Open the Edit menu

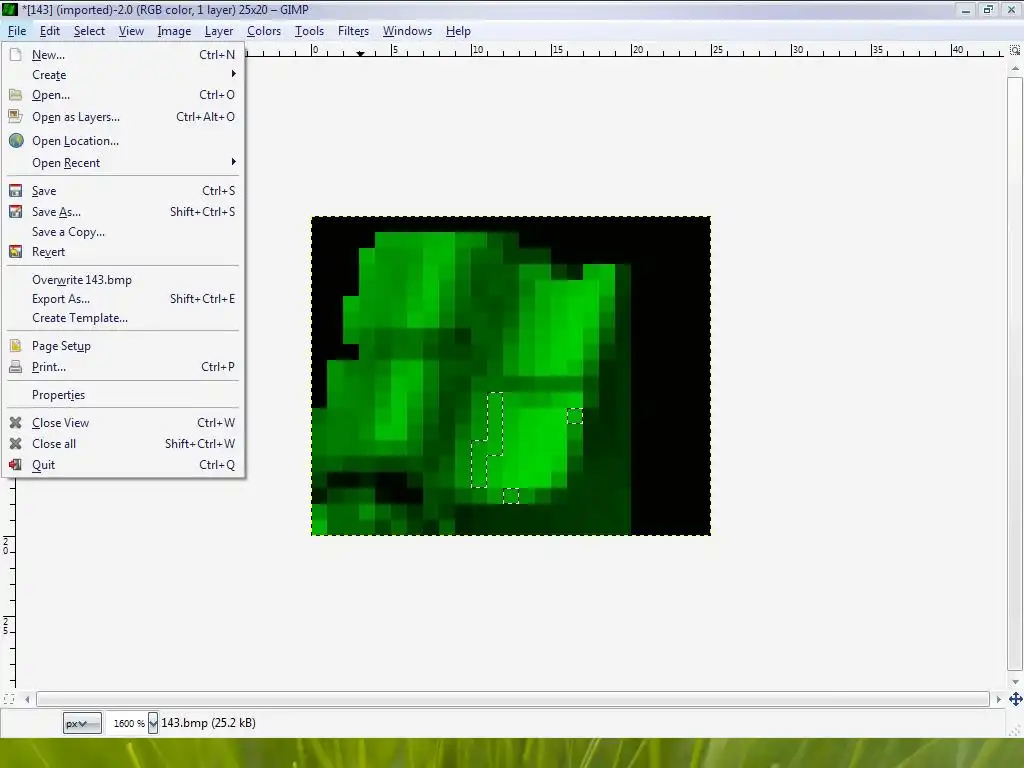(x=50, y=31)
